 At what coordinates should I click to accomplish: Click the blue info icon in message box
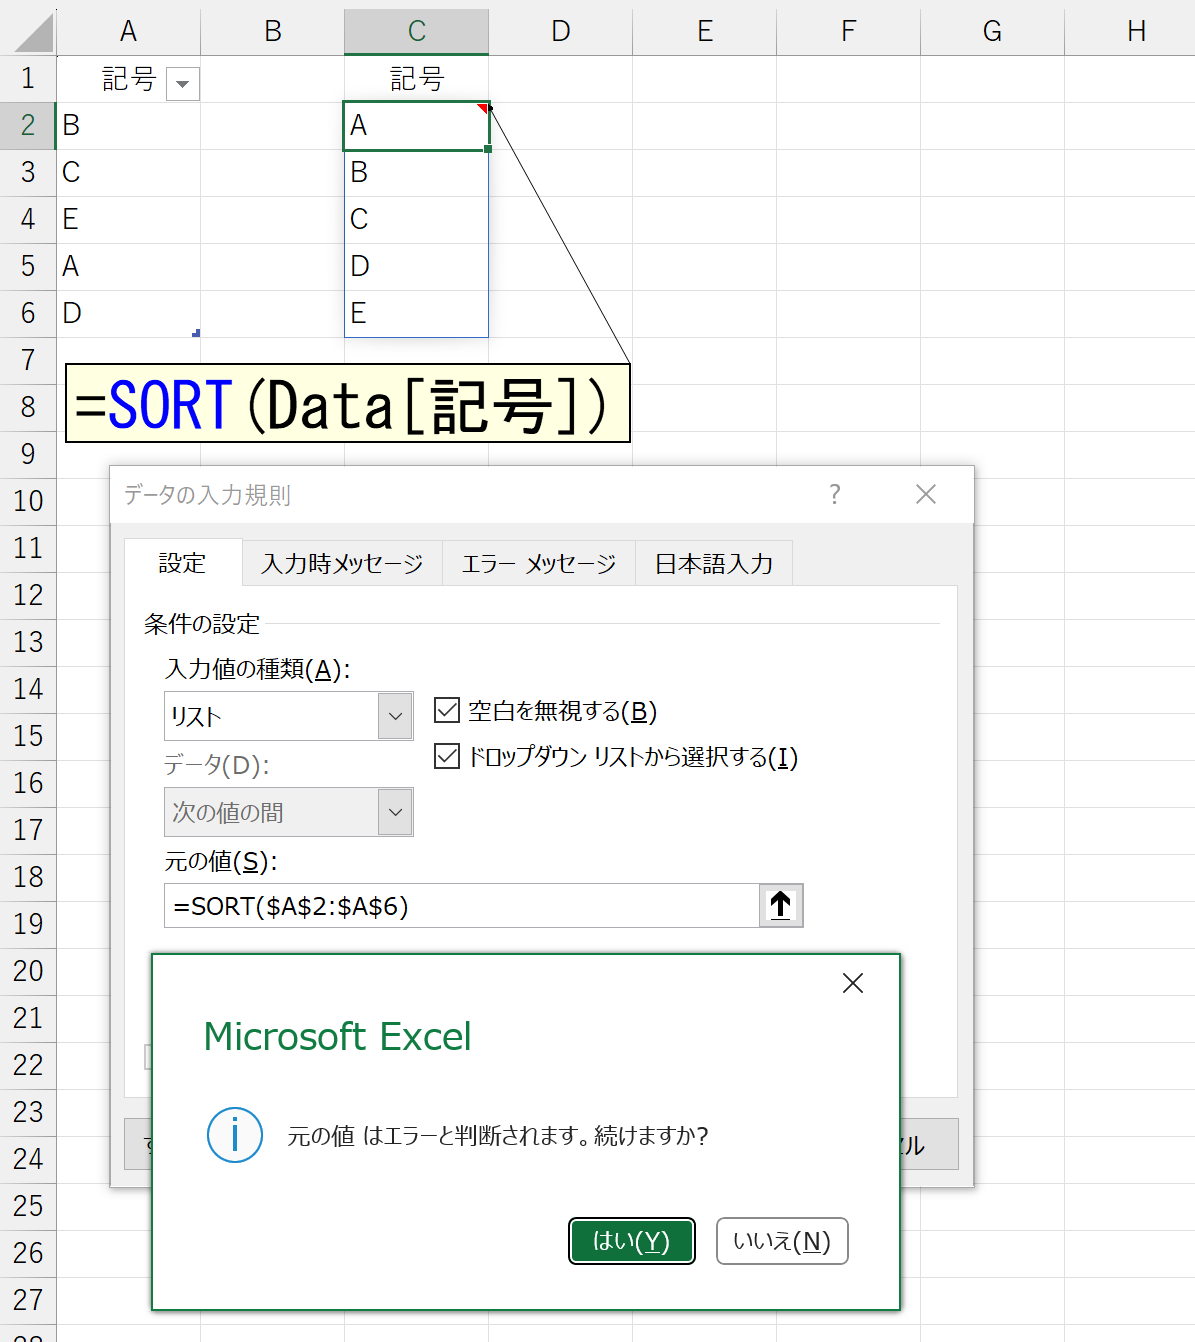[235, 1135]
